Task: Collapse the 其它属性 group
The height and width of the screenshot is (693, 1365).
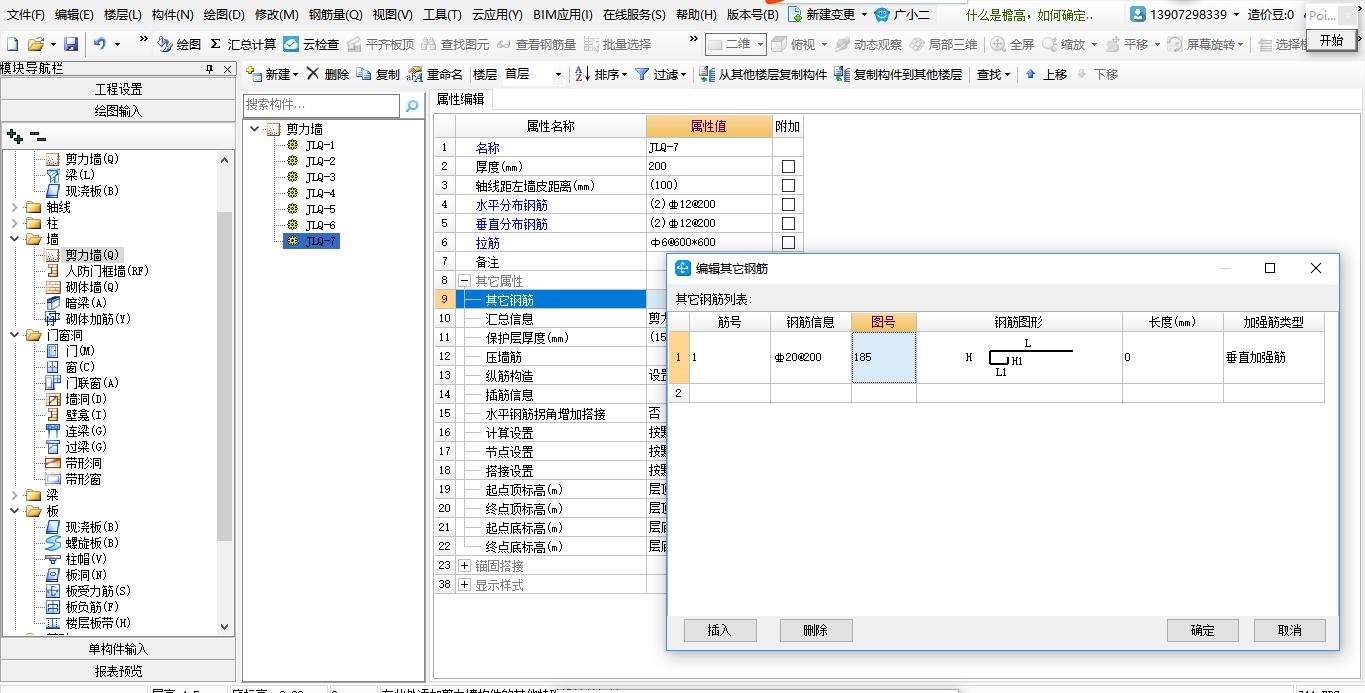Action: tap(464, 281)
